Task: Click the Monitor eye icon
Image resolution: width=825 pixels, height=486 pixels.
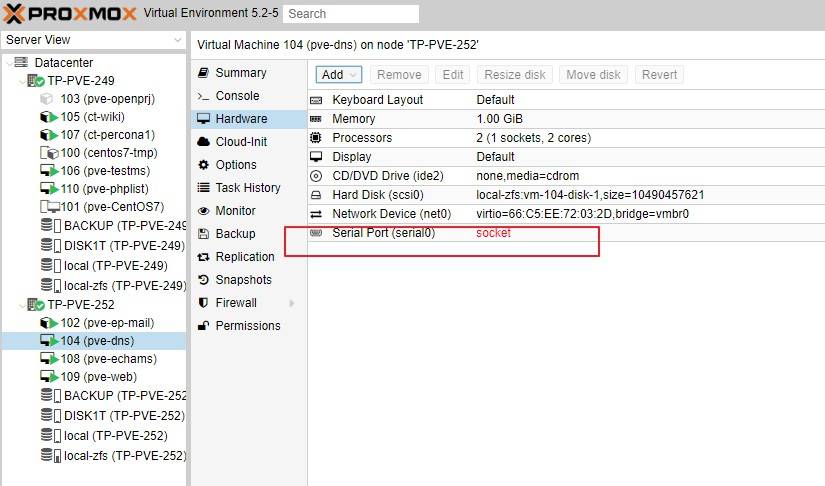Action: pyautogui.click(x=204, y=211)
